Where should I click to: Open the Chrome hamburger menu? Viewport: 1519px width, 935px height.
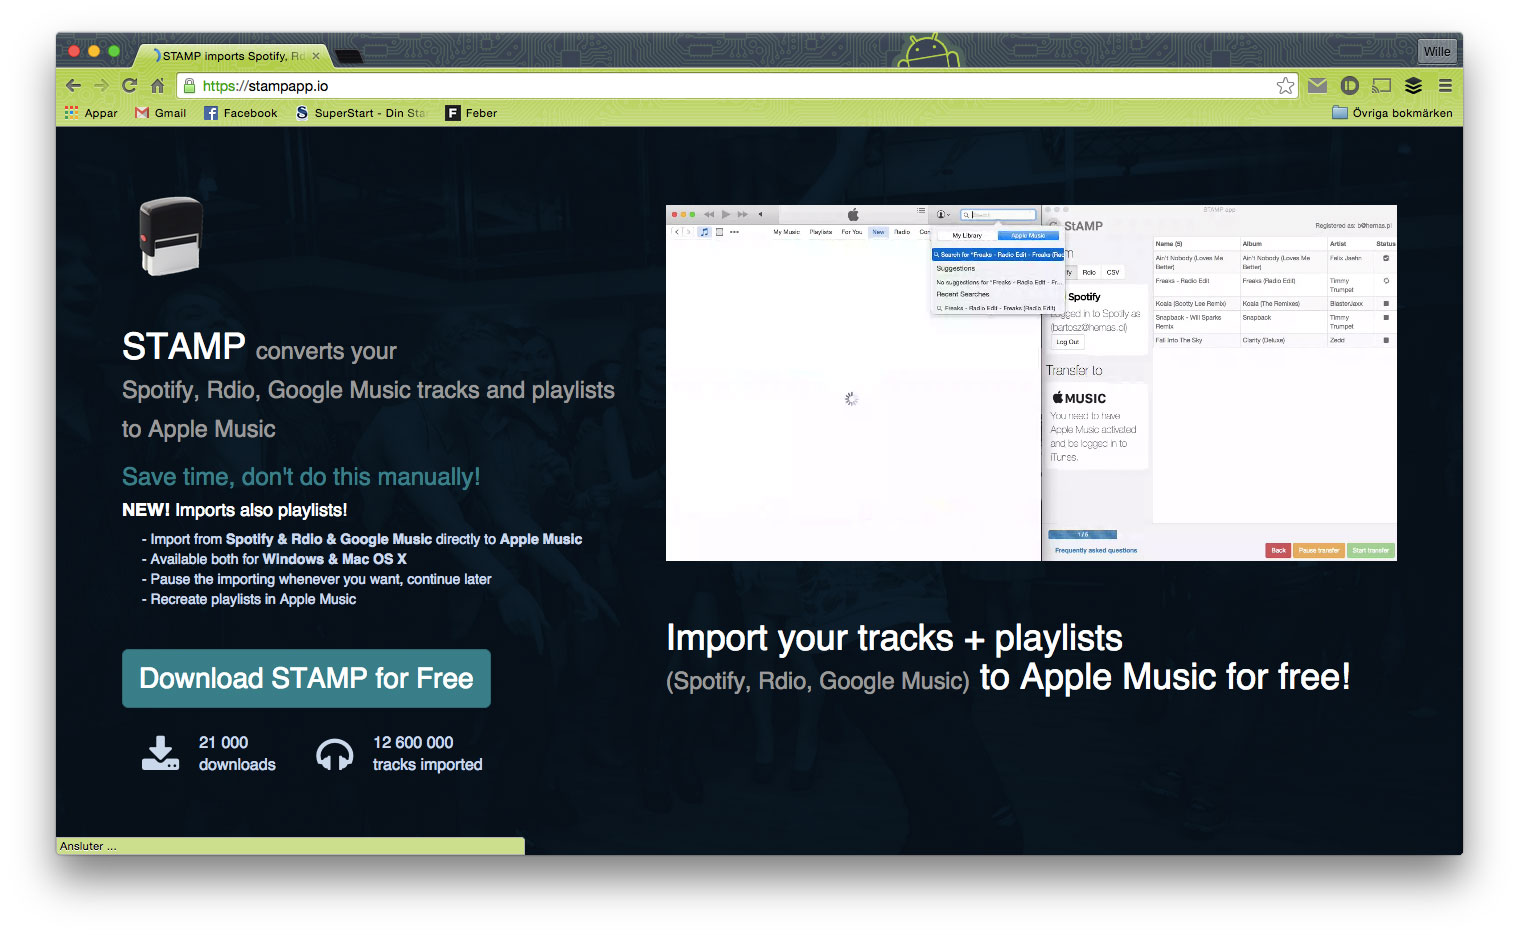(1445, 86)
